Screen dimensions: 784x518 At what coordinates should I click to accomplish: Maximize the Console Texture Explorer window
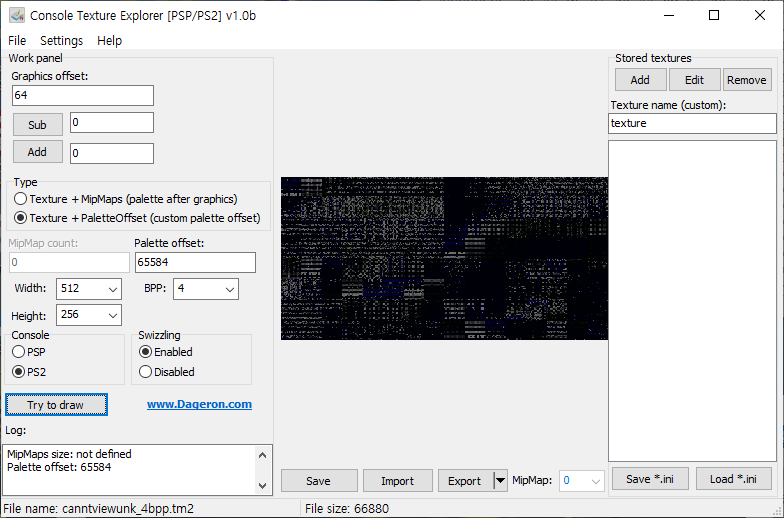714,16
